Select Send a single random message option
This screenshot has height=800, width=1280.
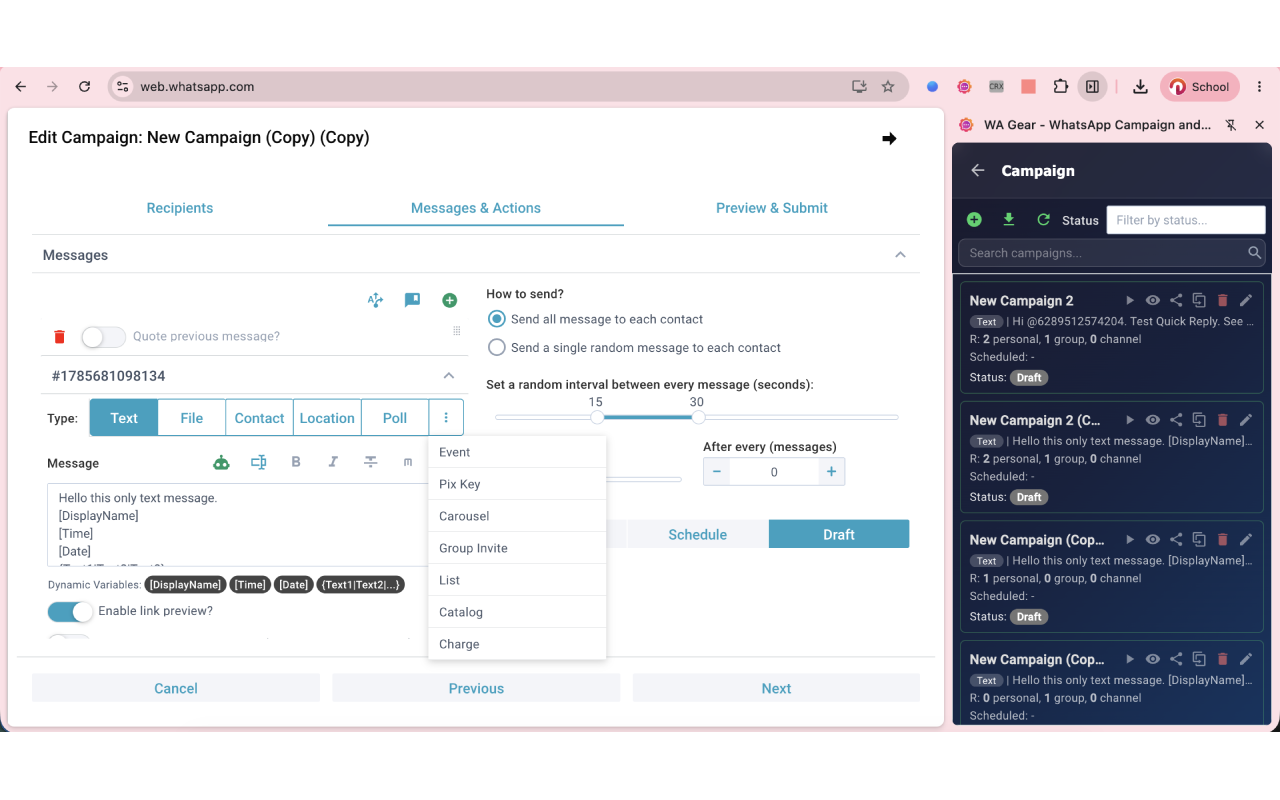click(634, 348)
